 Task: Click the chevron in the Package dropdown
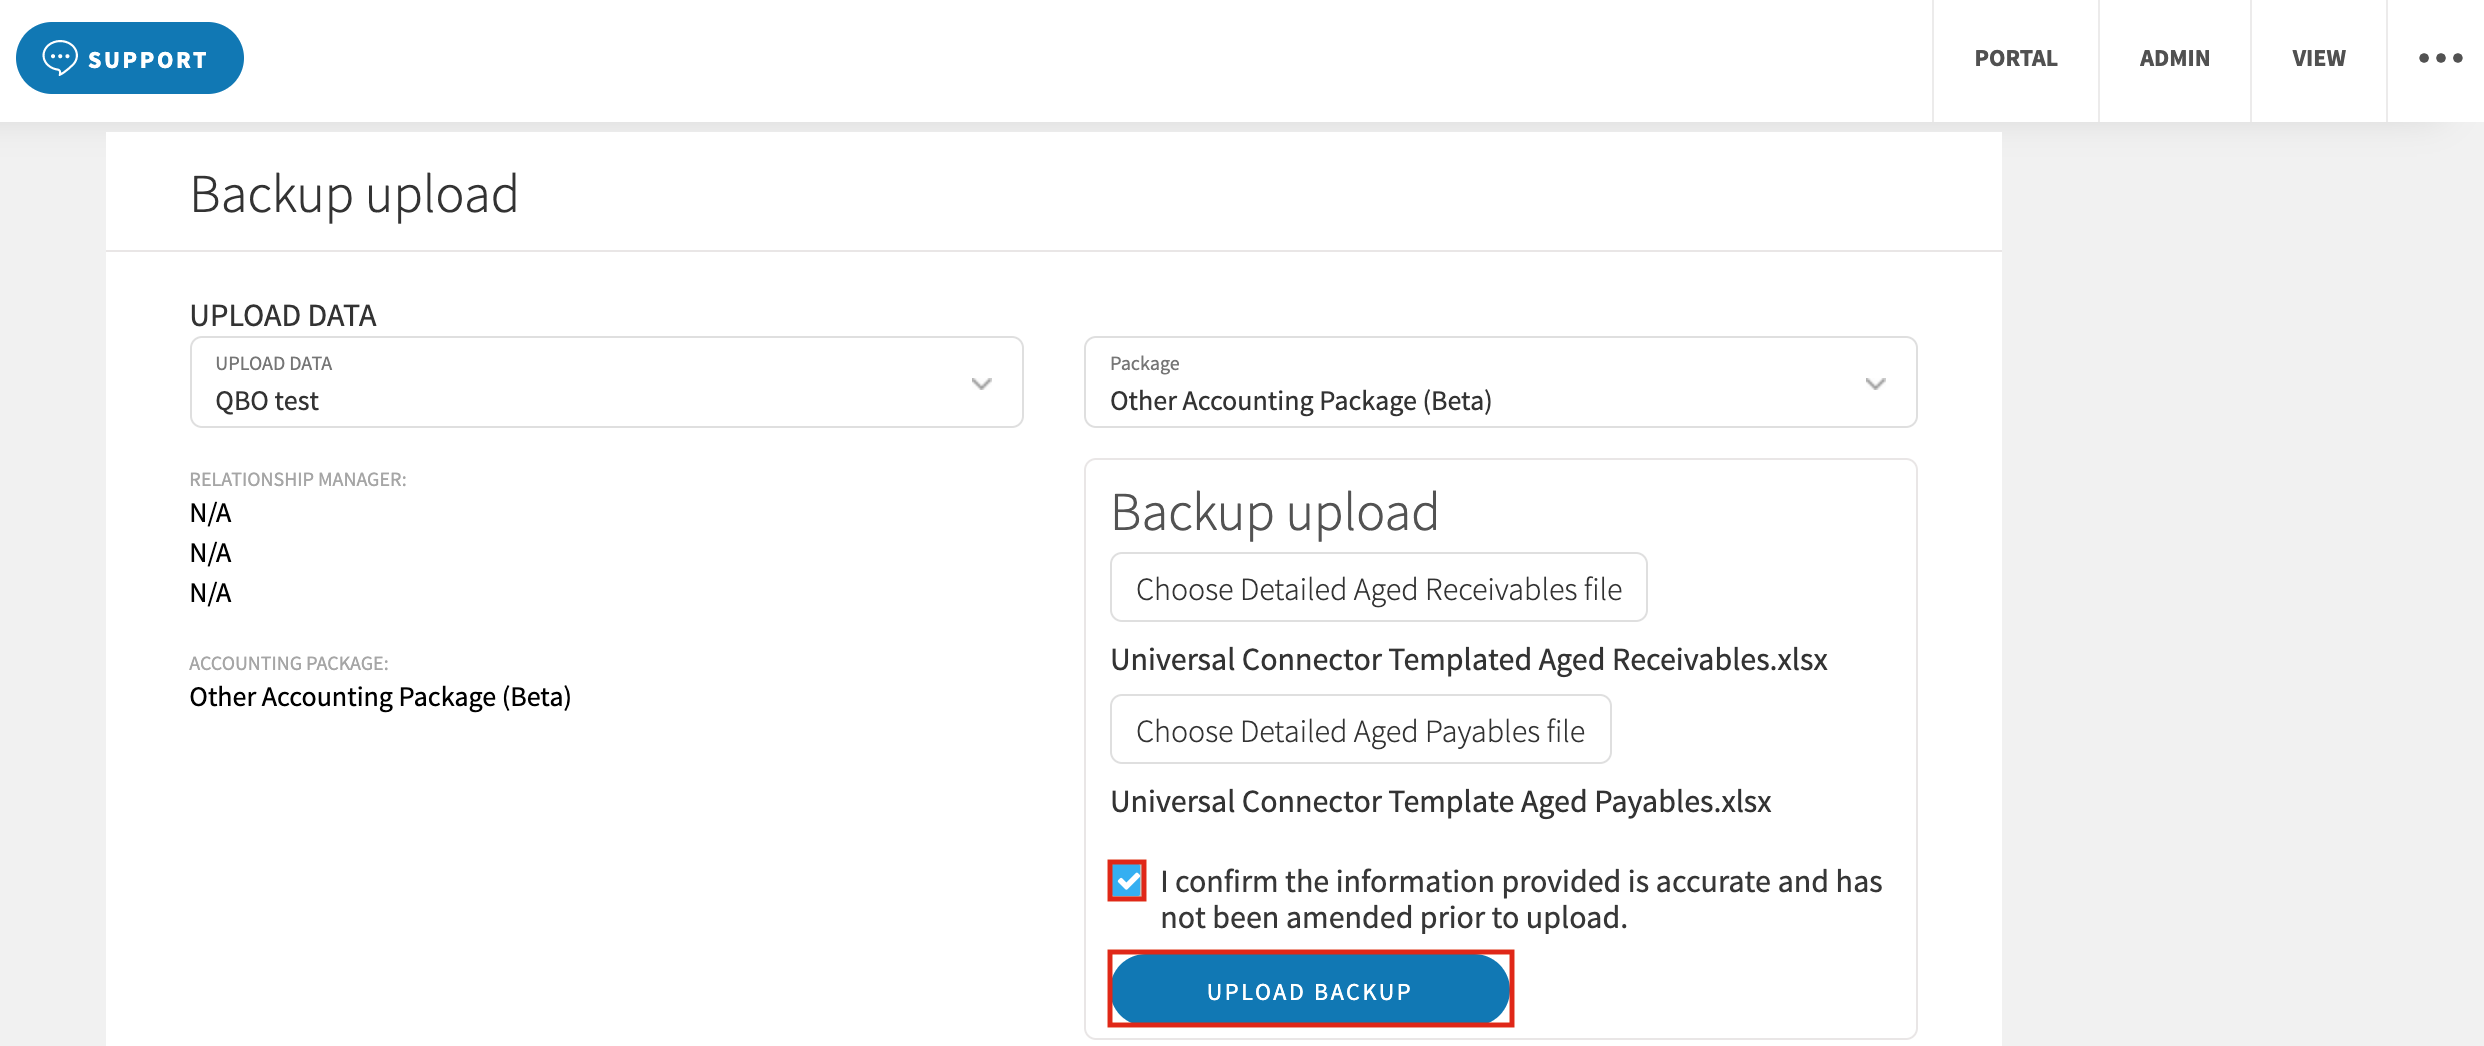[1876, 384]
